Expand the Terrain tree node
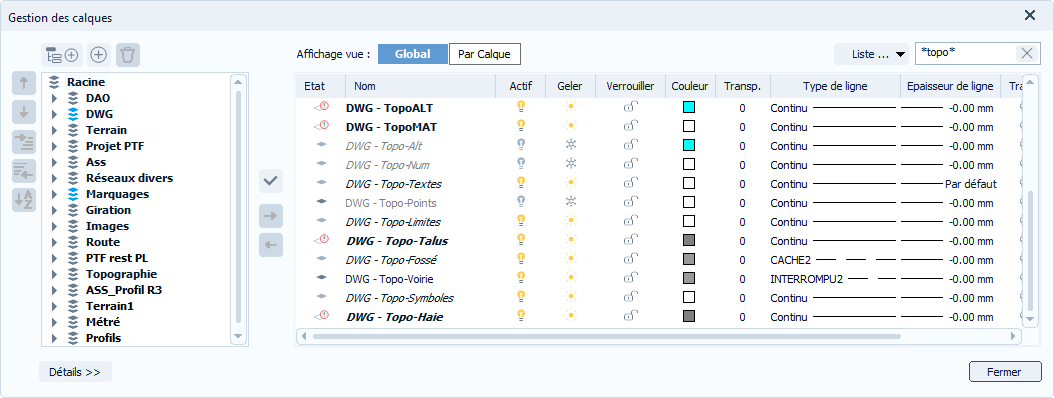Screen dimensions: 1054x398 (x=54, y=130)
